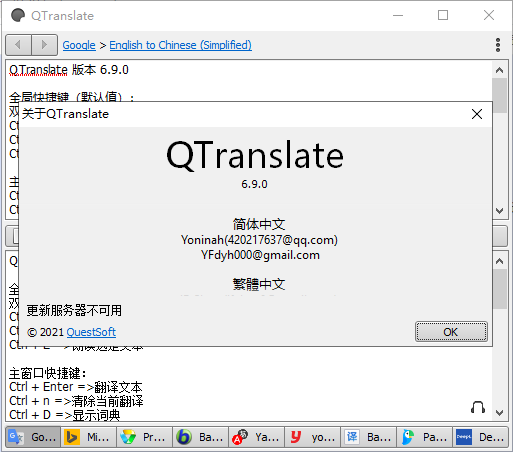
Task: Click the QTranslate application logo icon
Action: (x=18, y=15)
